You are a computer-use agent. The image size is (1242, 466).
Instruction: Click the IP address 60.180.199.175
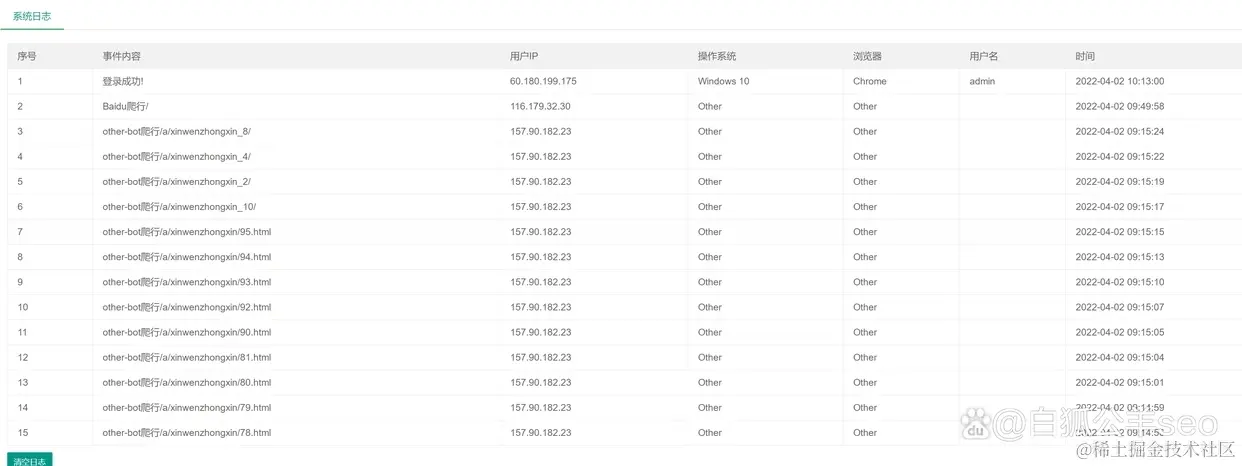[543, 81]
